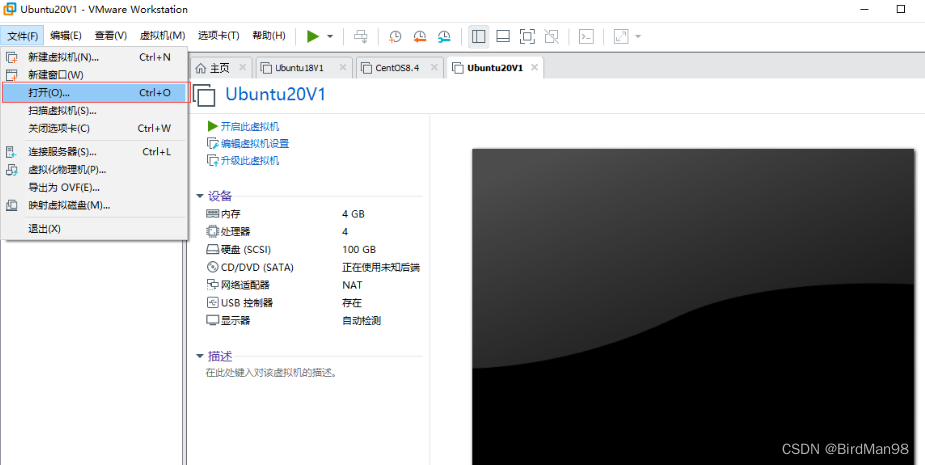Select the USB 控制器 device row
This screenshot has height=465, width=925.
click(313, 303)
